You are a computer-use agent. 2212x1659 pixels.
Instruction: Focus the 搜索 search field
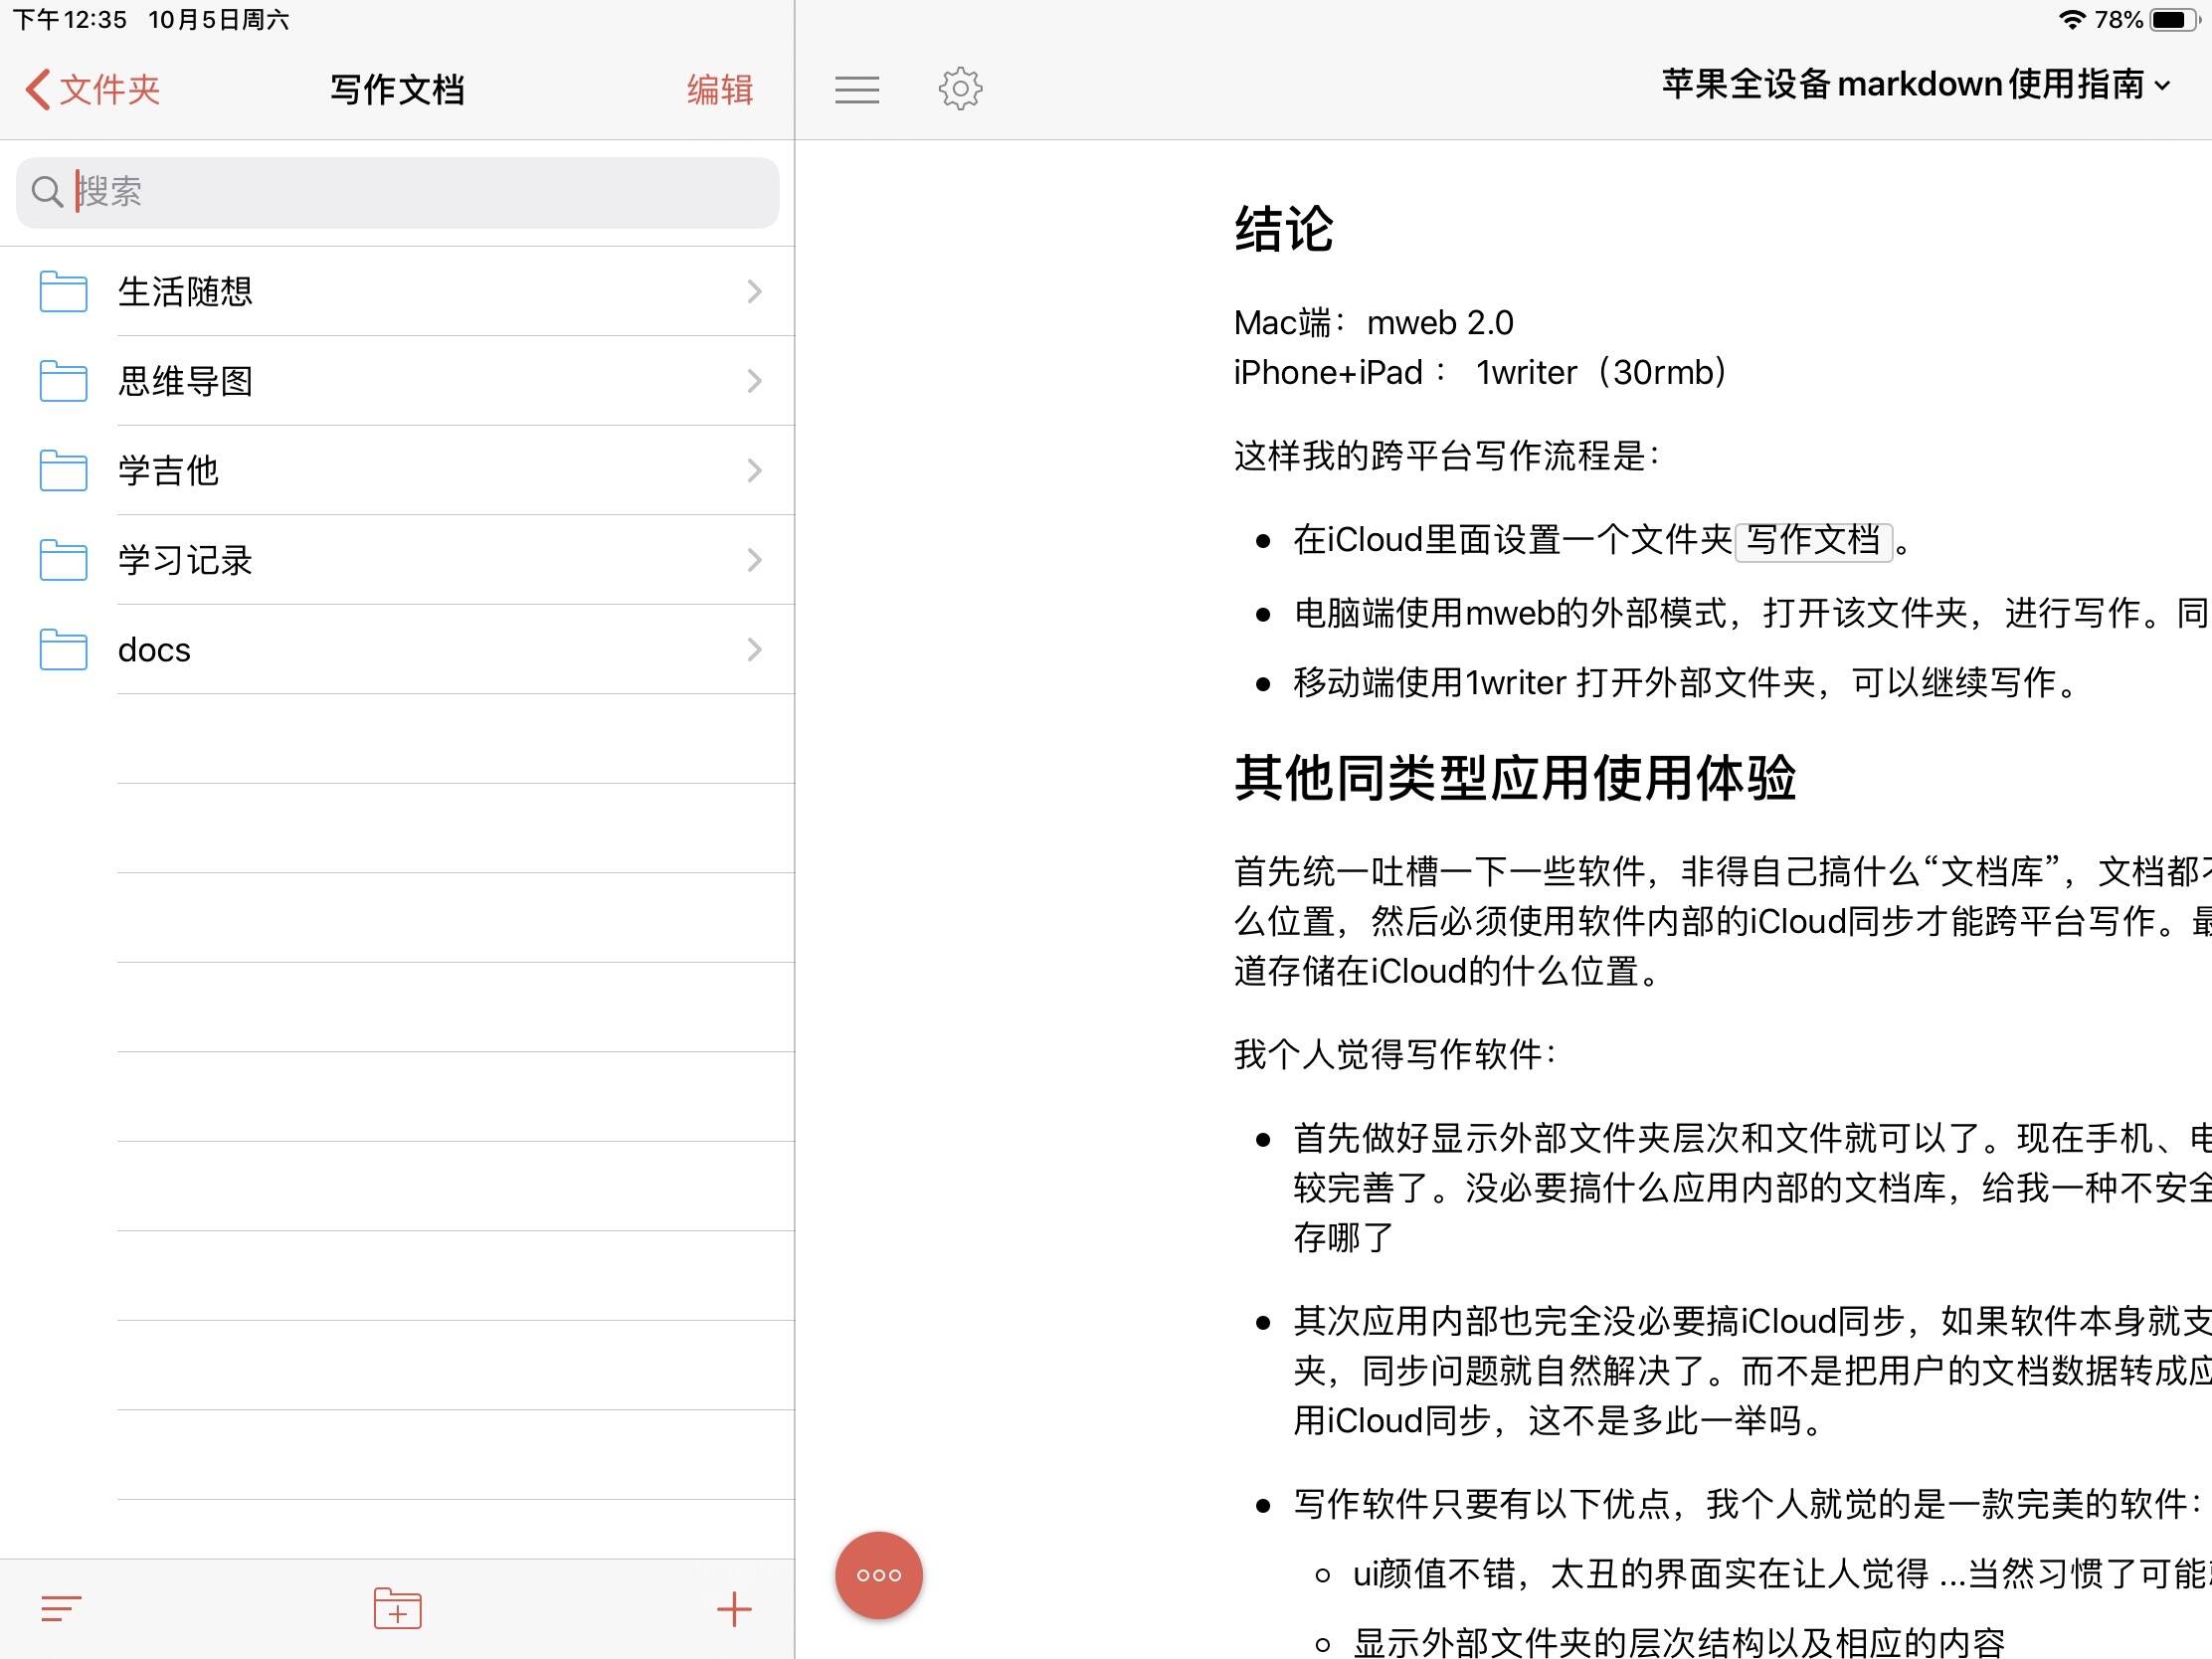pyautogui.click(x=397, y=192)
